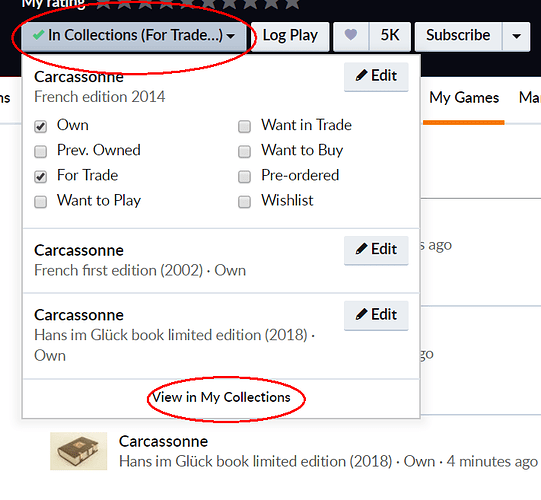
Task: Open the Subscribe dropdown arrow
Action: coord(516,36)
